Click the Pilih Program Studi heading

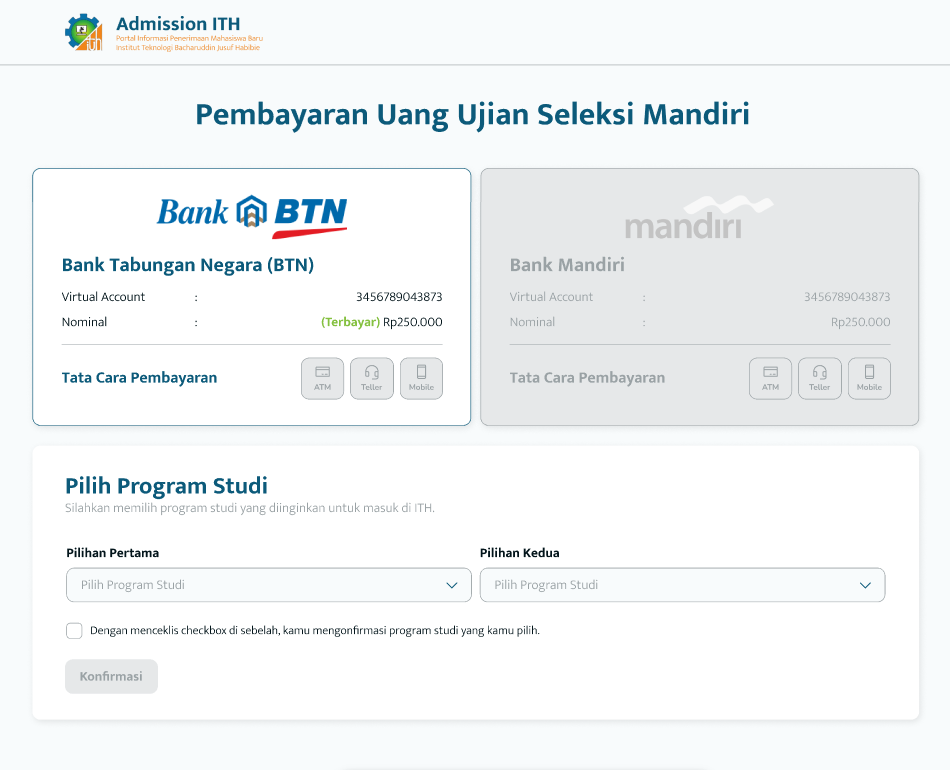tap(167, 486)
